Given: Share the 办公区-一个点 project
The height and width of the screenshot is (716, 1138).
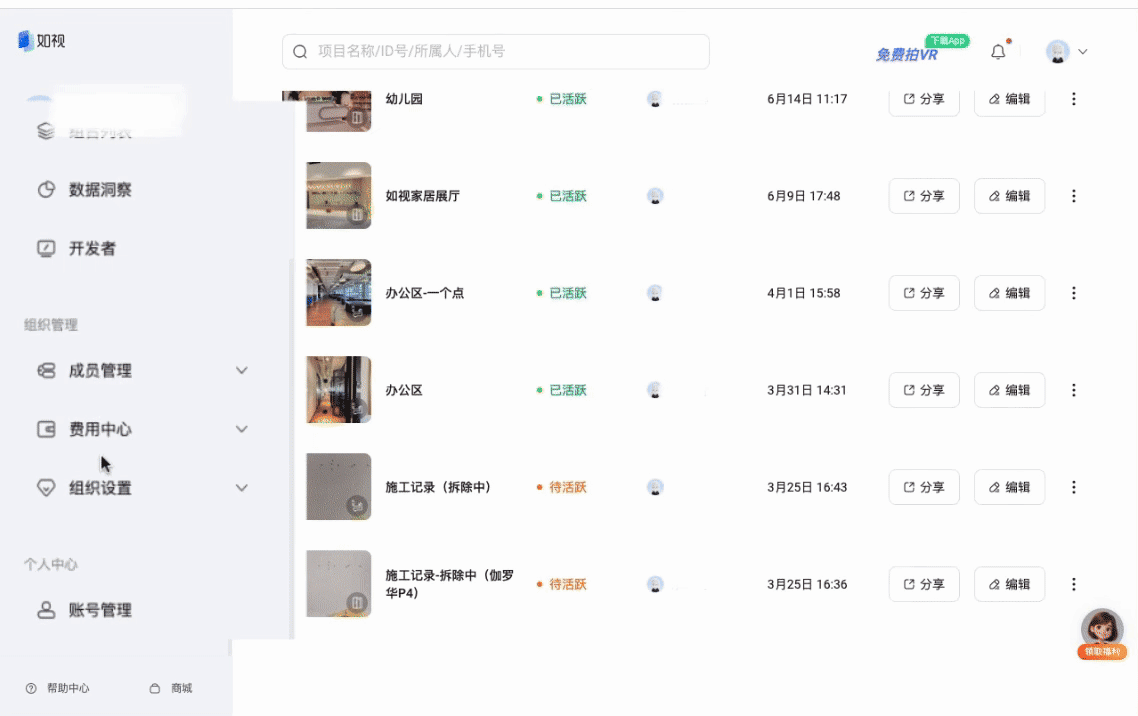Looking at the screenshot, I should click(924, 293).
